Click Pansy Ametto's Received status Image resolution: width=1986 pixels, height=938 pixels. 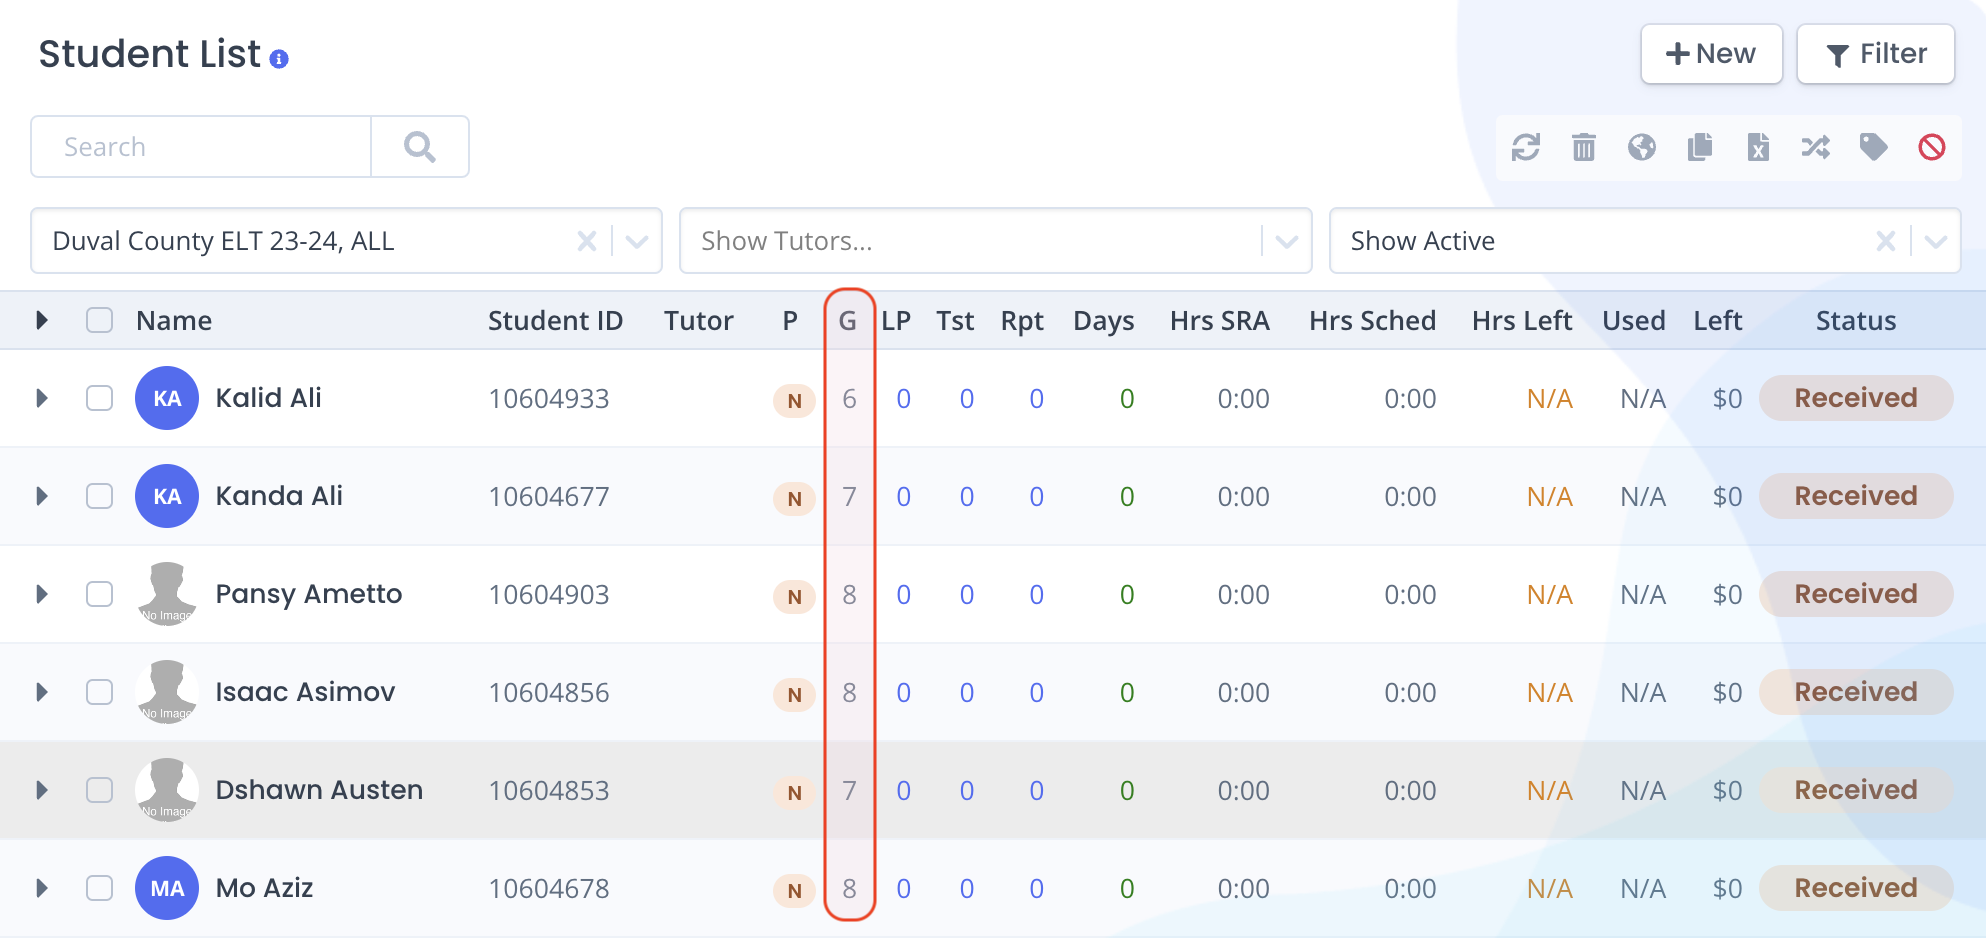pos(1856,594)
